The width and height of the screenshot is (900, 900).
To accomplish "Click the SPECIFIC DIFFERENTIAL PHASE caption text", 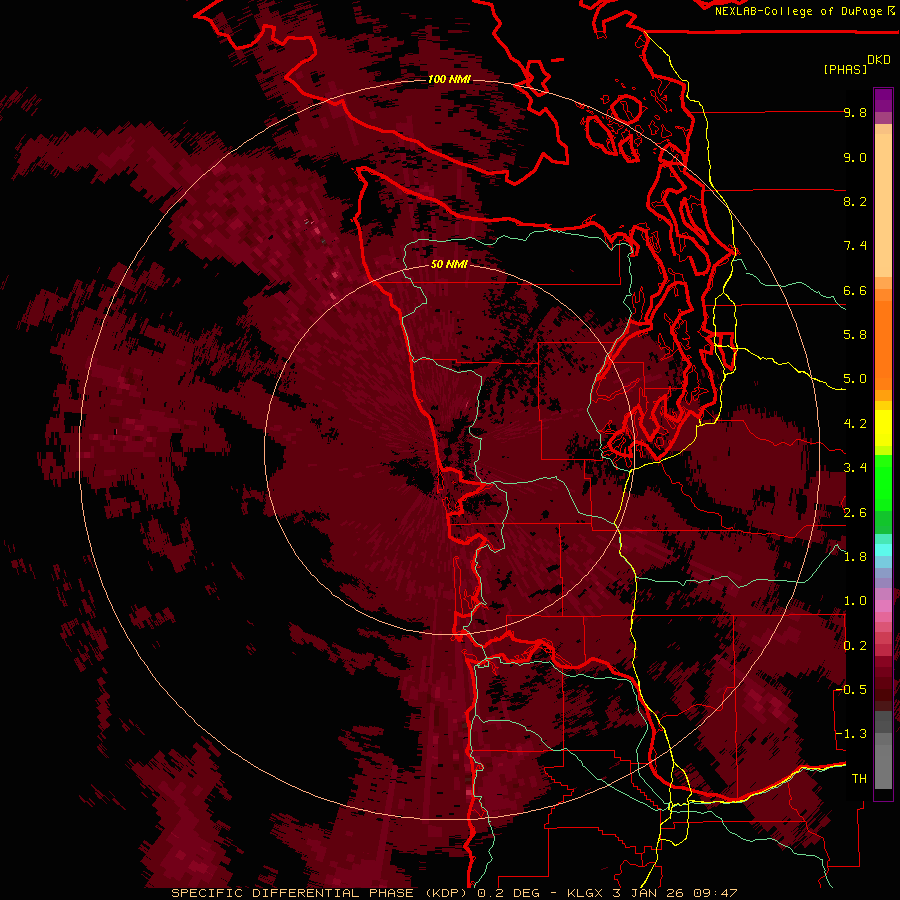I will [292, 893].
